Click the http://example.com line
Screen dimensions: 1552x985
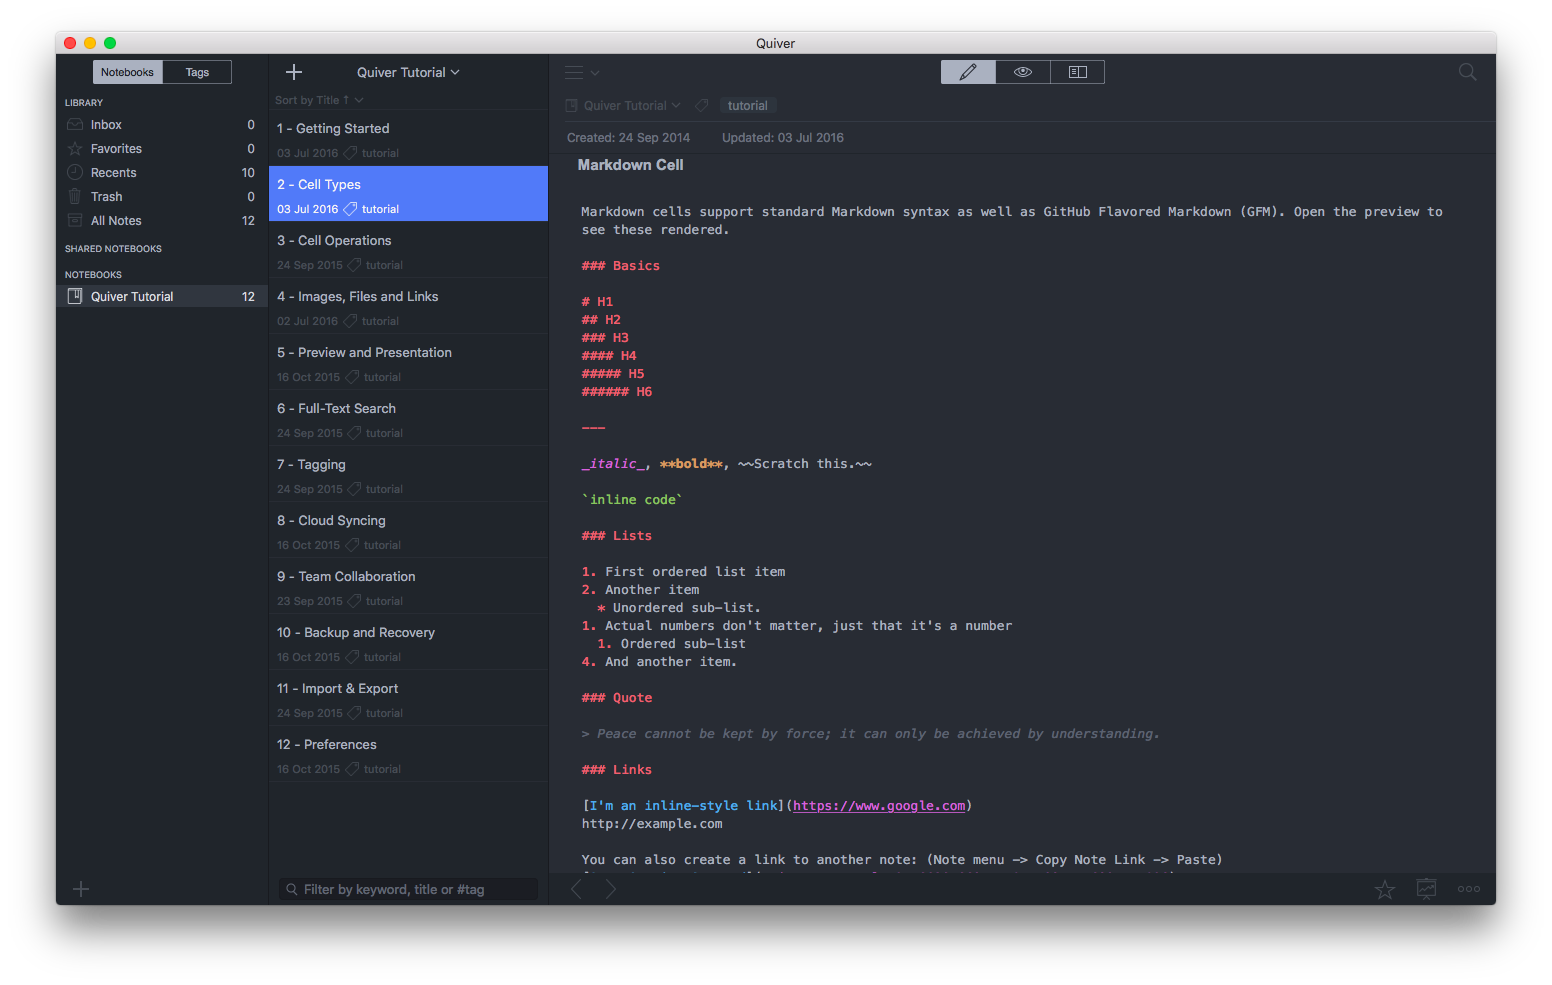click(652, 824)
